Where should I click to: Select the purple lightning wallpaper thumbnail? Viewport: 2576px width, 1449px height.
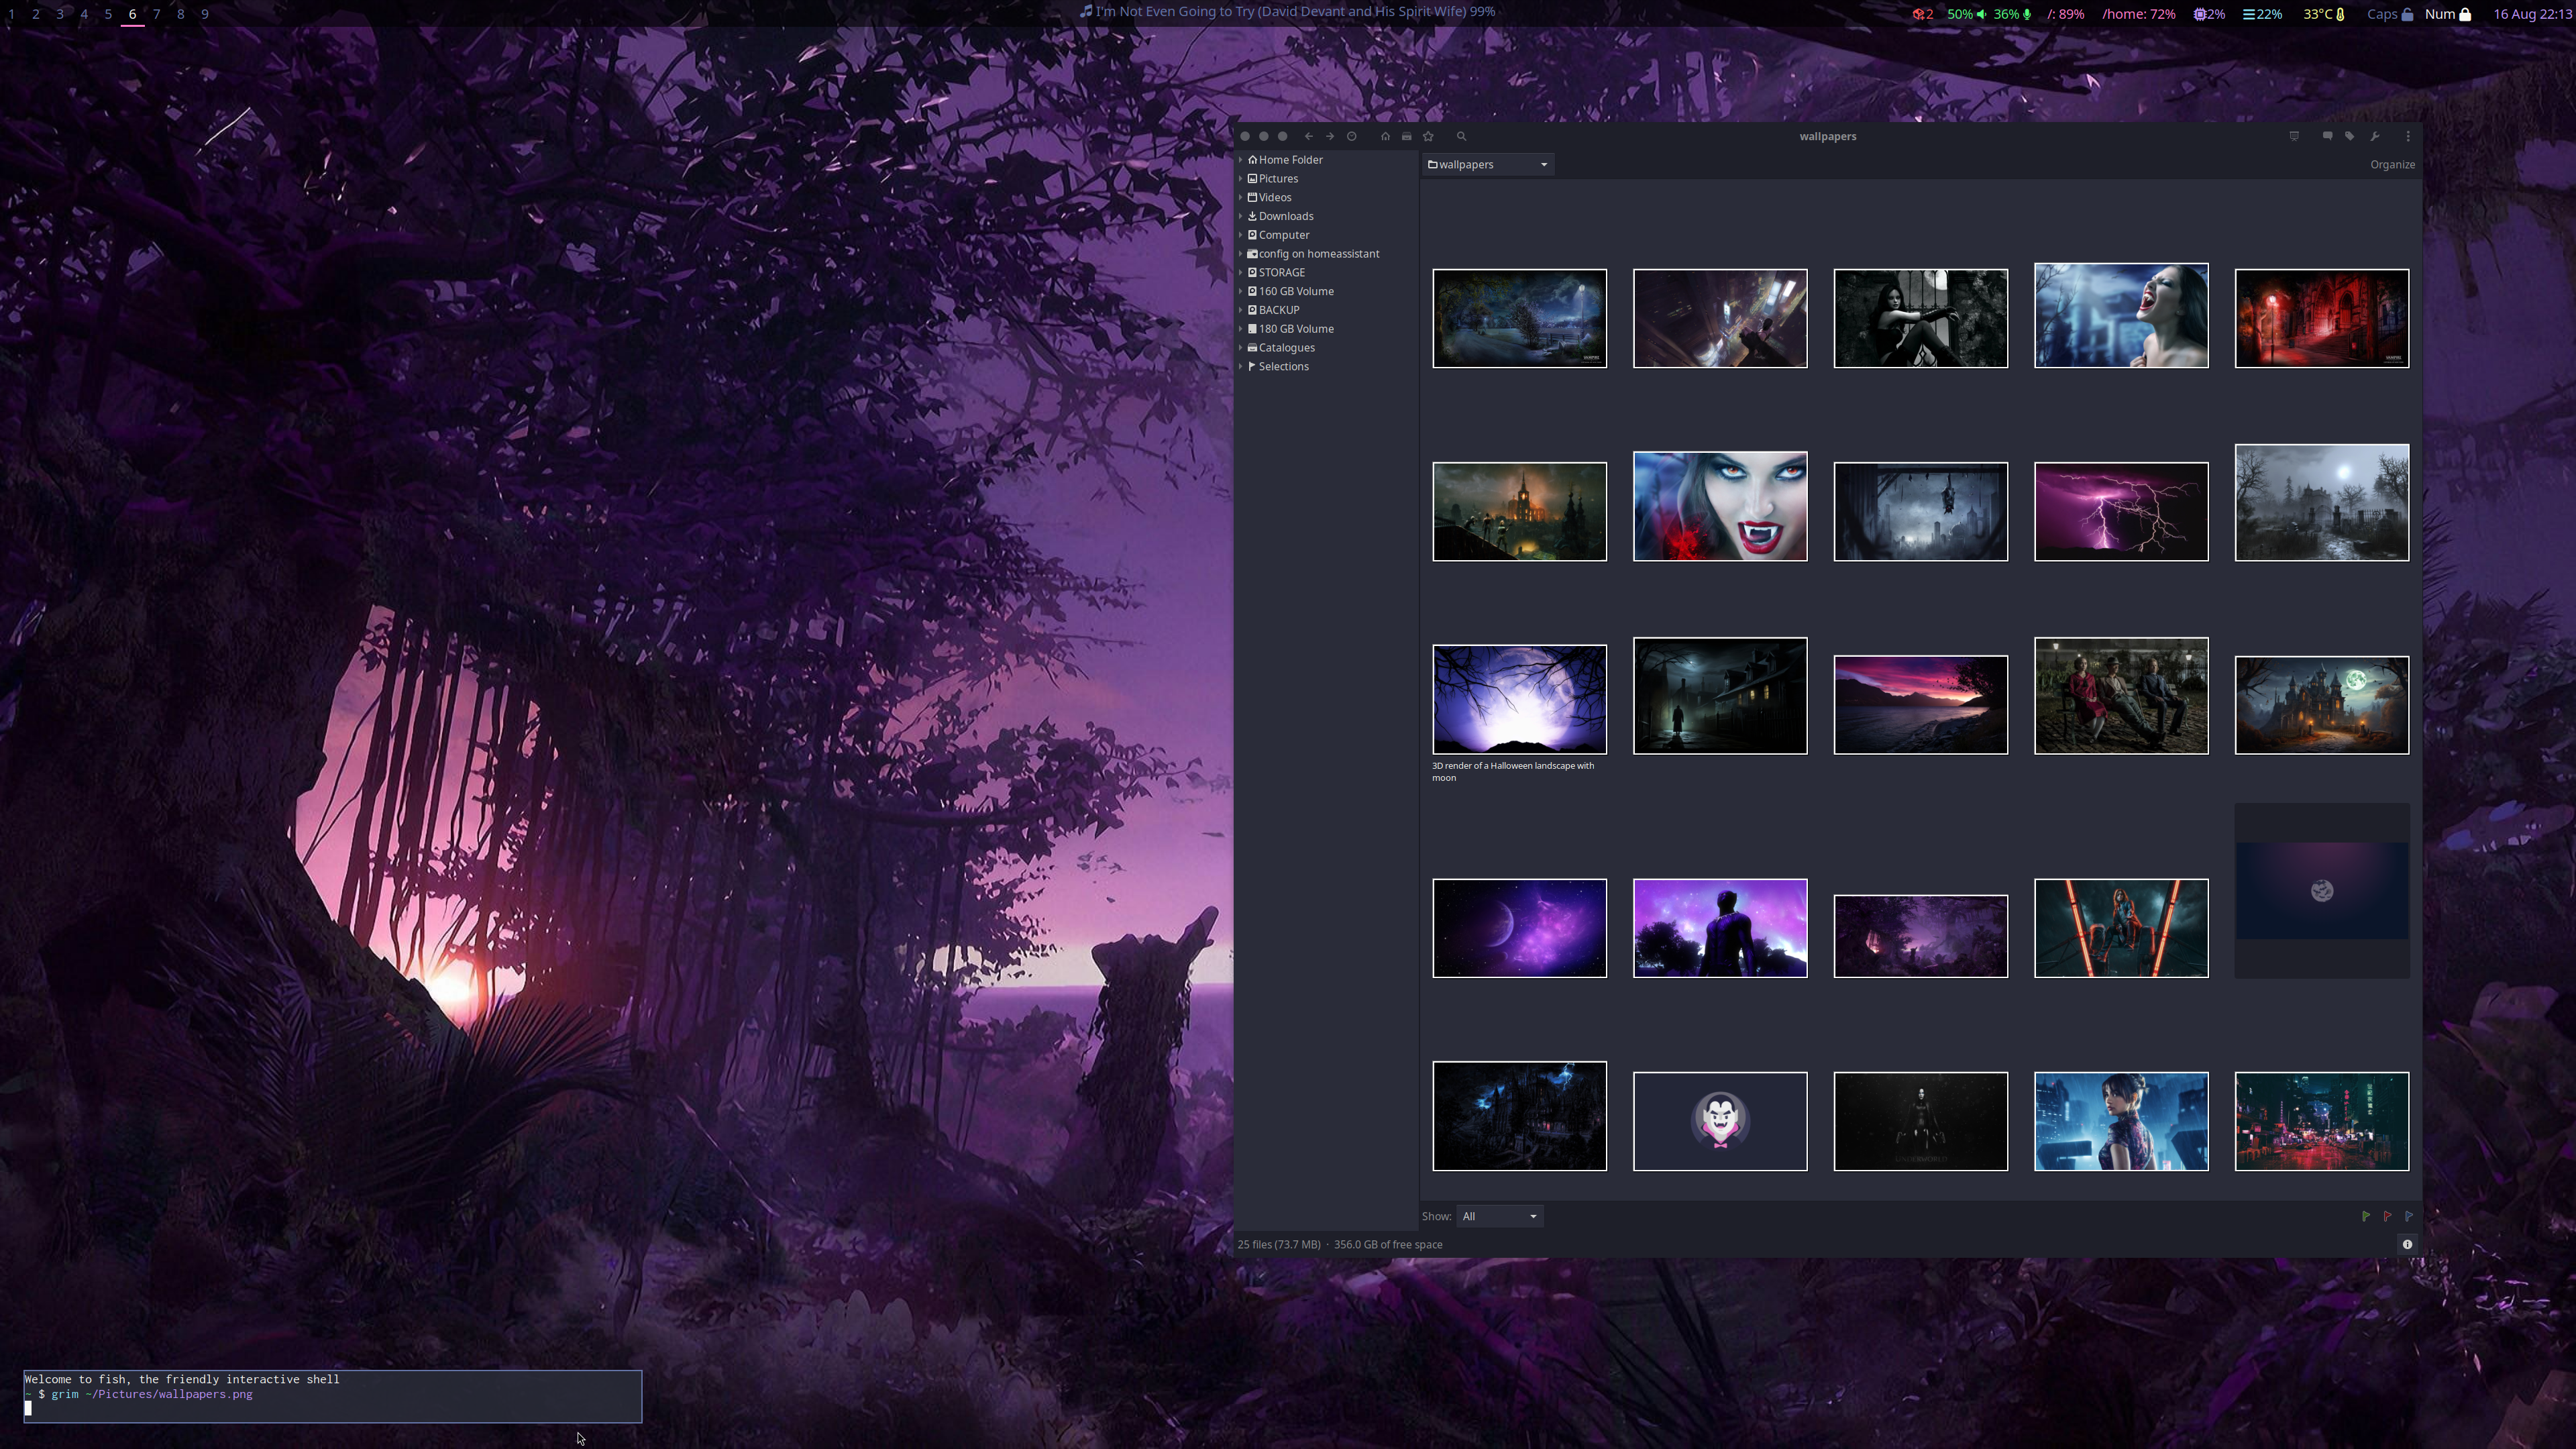pyautogui.click(x=2121, y=511)
